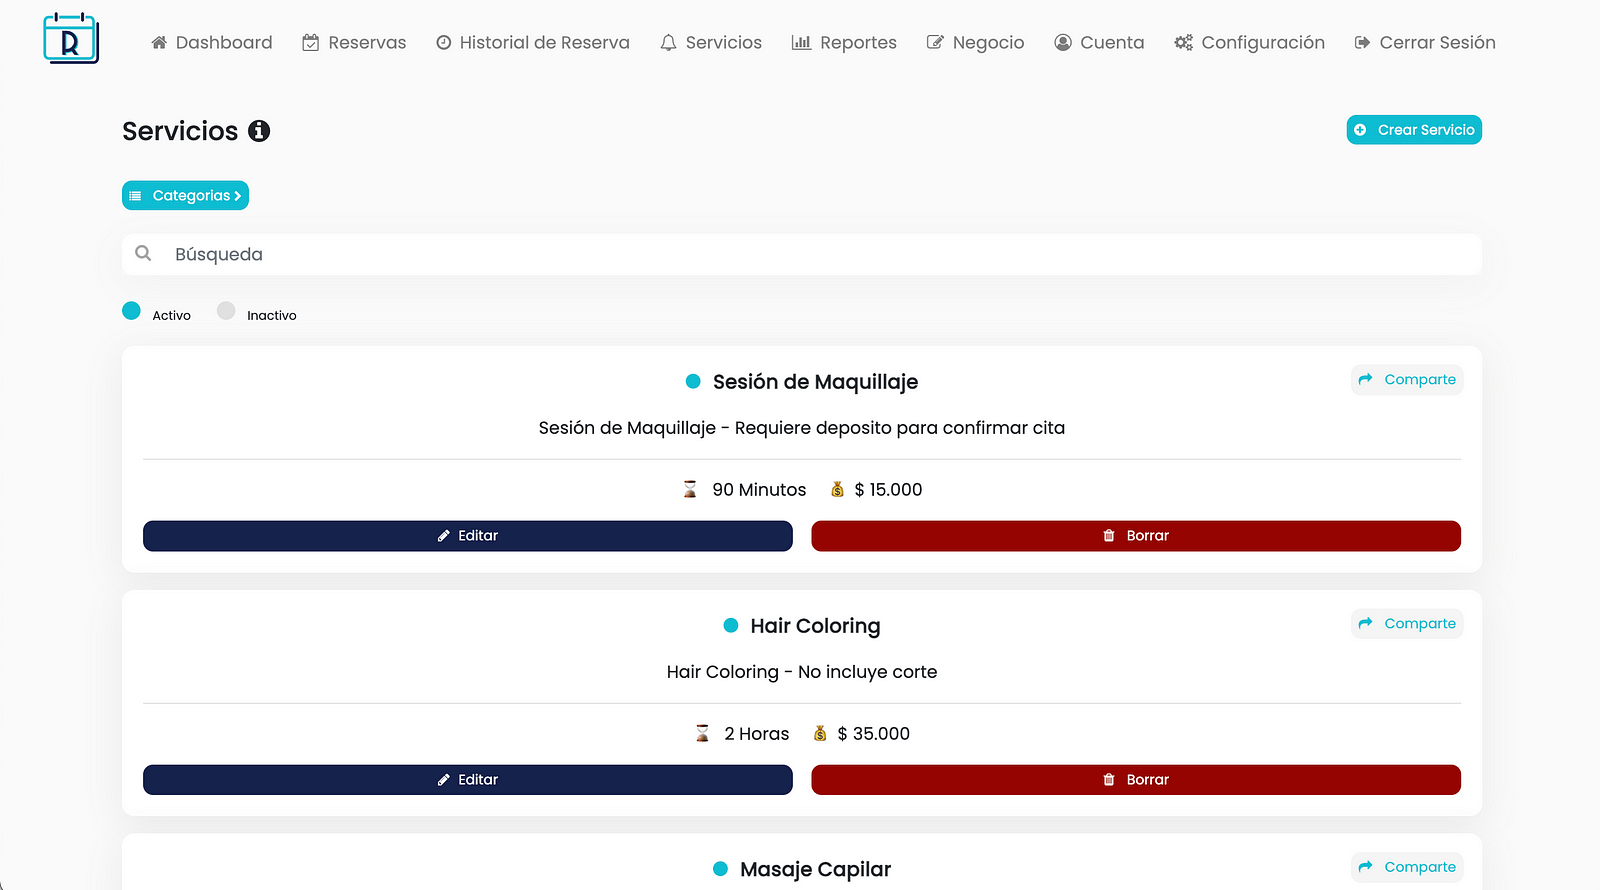Share Hair Coloring via Comparte
The image size is (1600, 890).
click(1407, 624)
